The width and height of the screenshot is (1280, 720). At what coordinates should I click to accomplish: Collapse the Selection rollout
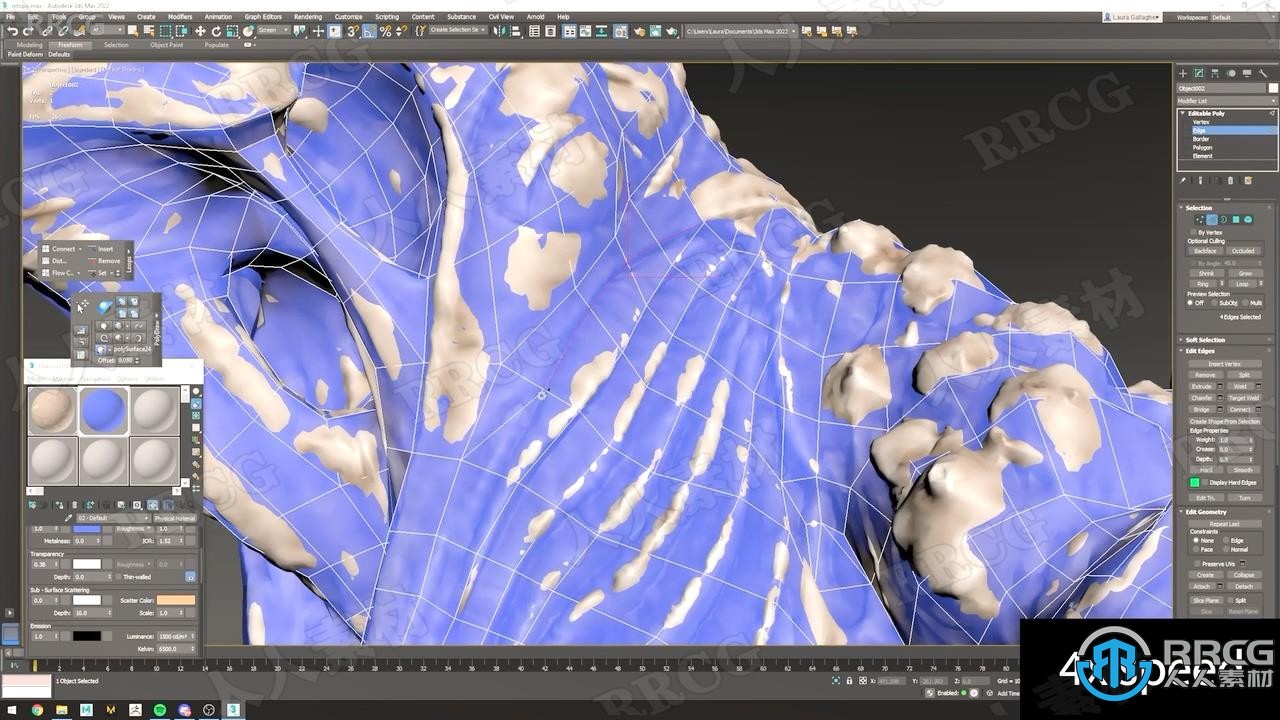click(1198, 208)
